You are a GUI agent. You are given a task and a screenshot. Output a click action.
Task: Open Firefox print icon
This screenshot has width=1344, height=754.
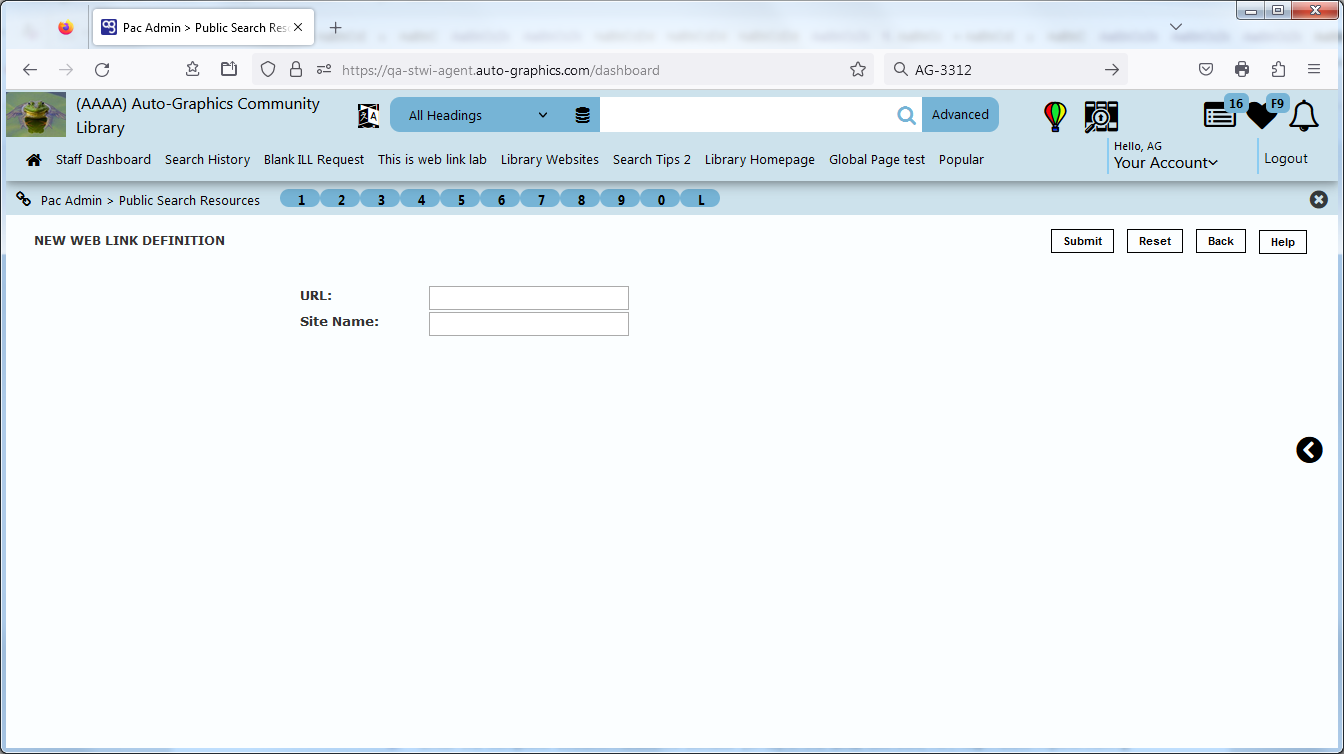1242,69
